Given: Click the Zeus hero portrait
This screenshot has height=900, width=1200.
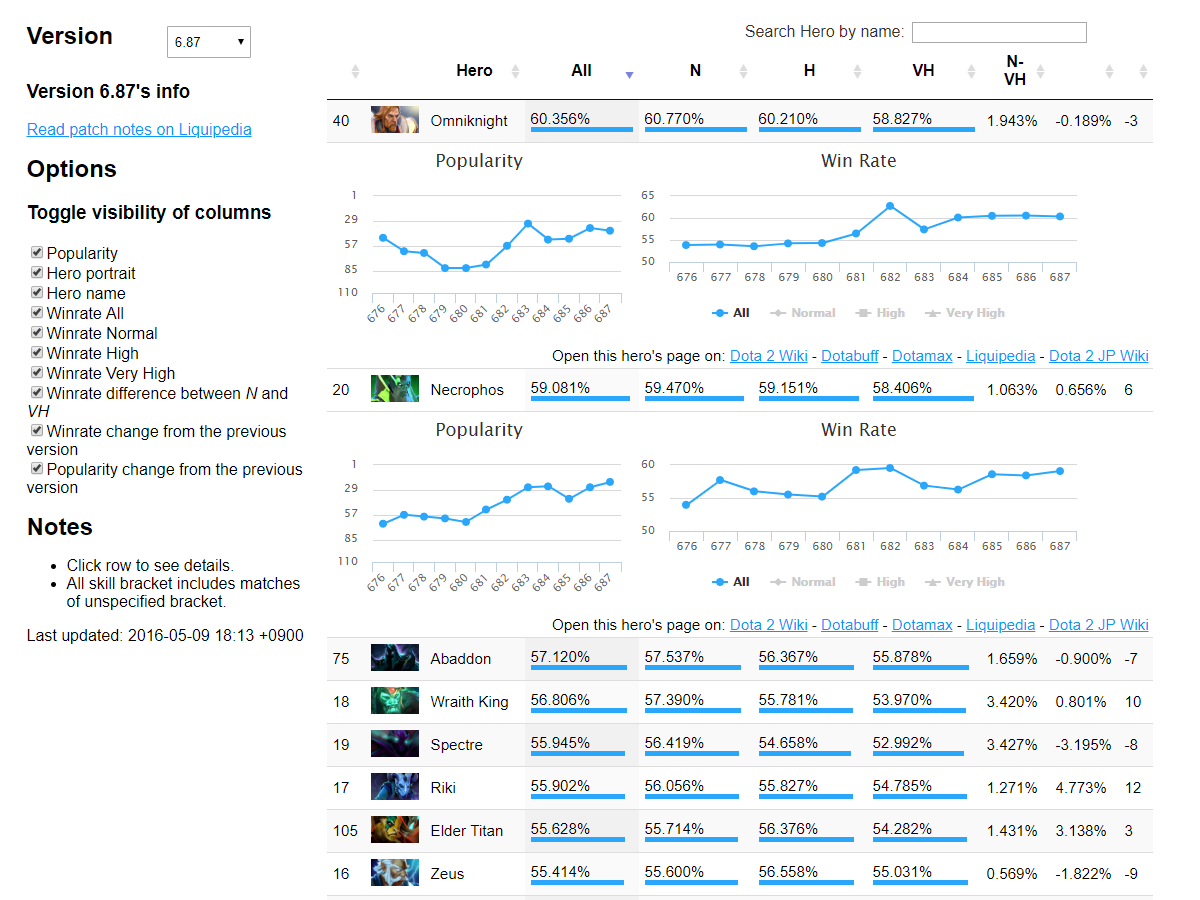Looking at the screenshot, I should click(394, 874).
